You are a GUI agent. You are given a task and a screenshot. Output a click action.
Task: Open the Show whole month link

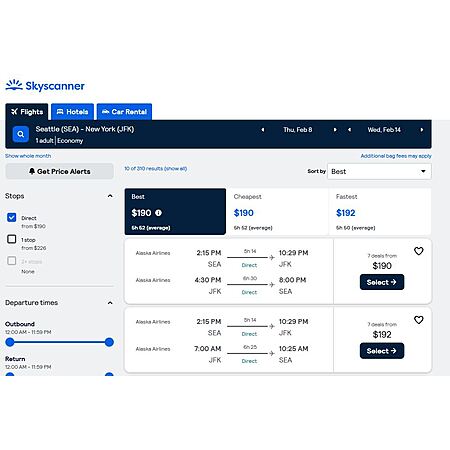(x=28, y=156)
